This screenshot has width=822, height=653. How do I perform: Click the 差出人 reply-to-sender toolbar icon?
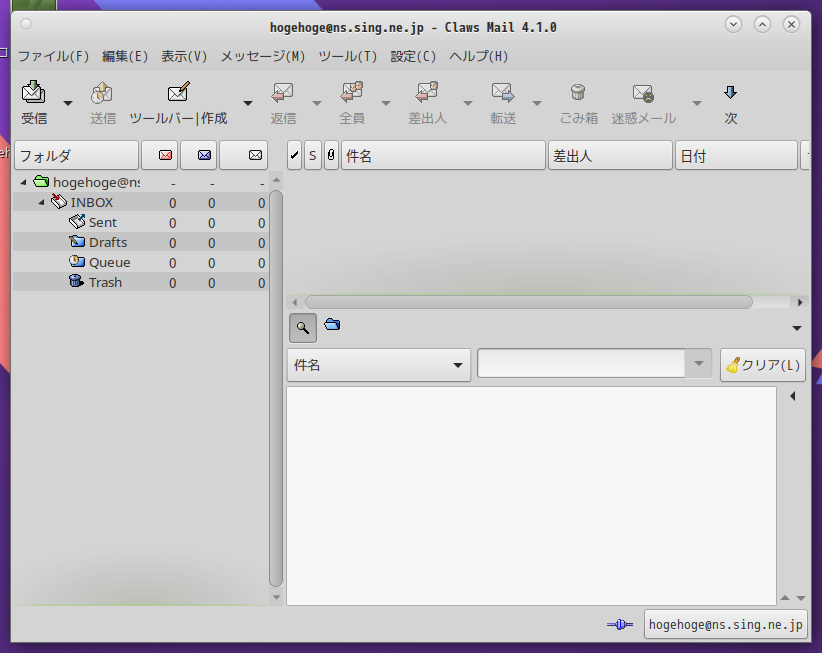427,92
